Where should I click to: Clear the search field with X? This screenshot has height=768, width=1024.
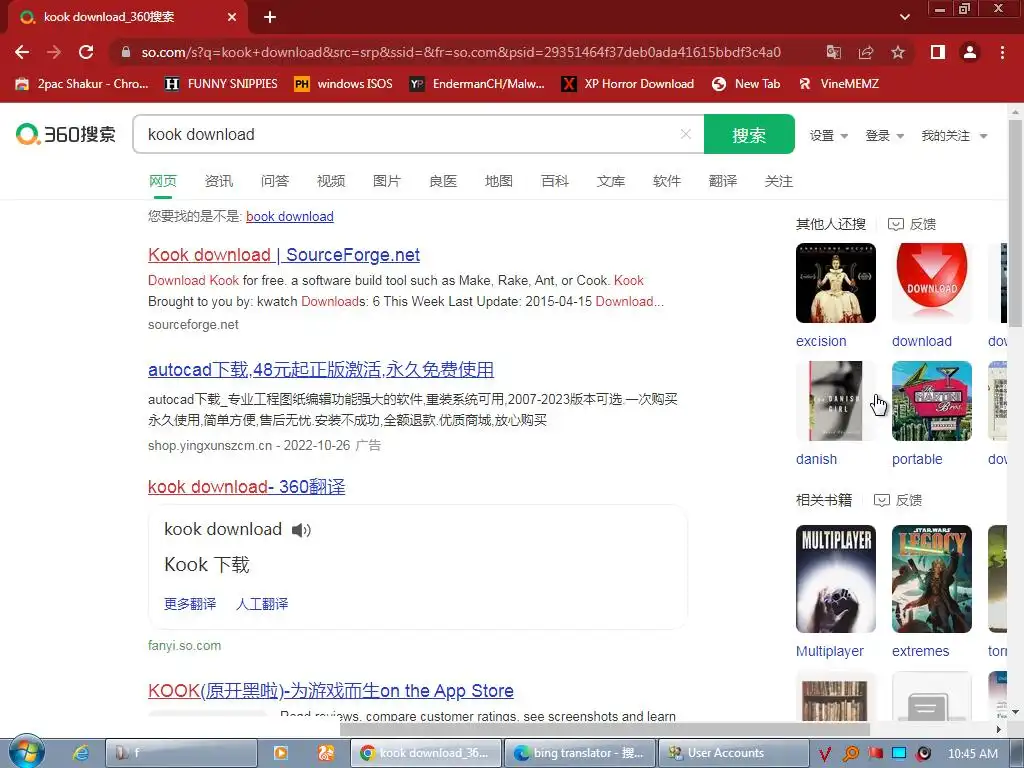pos(686,134)
